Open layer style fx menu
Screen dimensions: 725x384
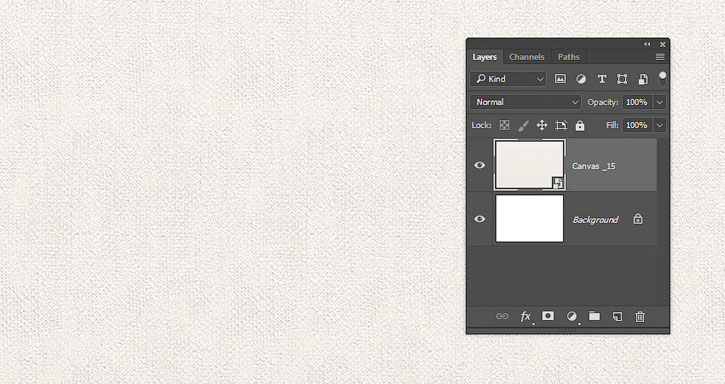point(526,317)
